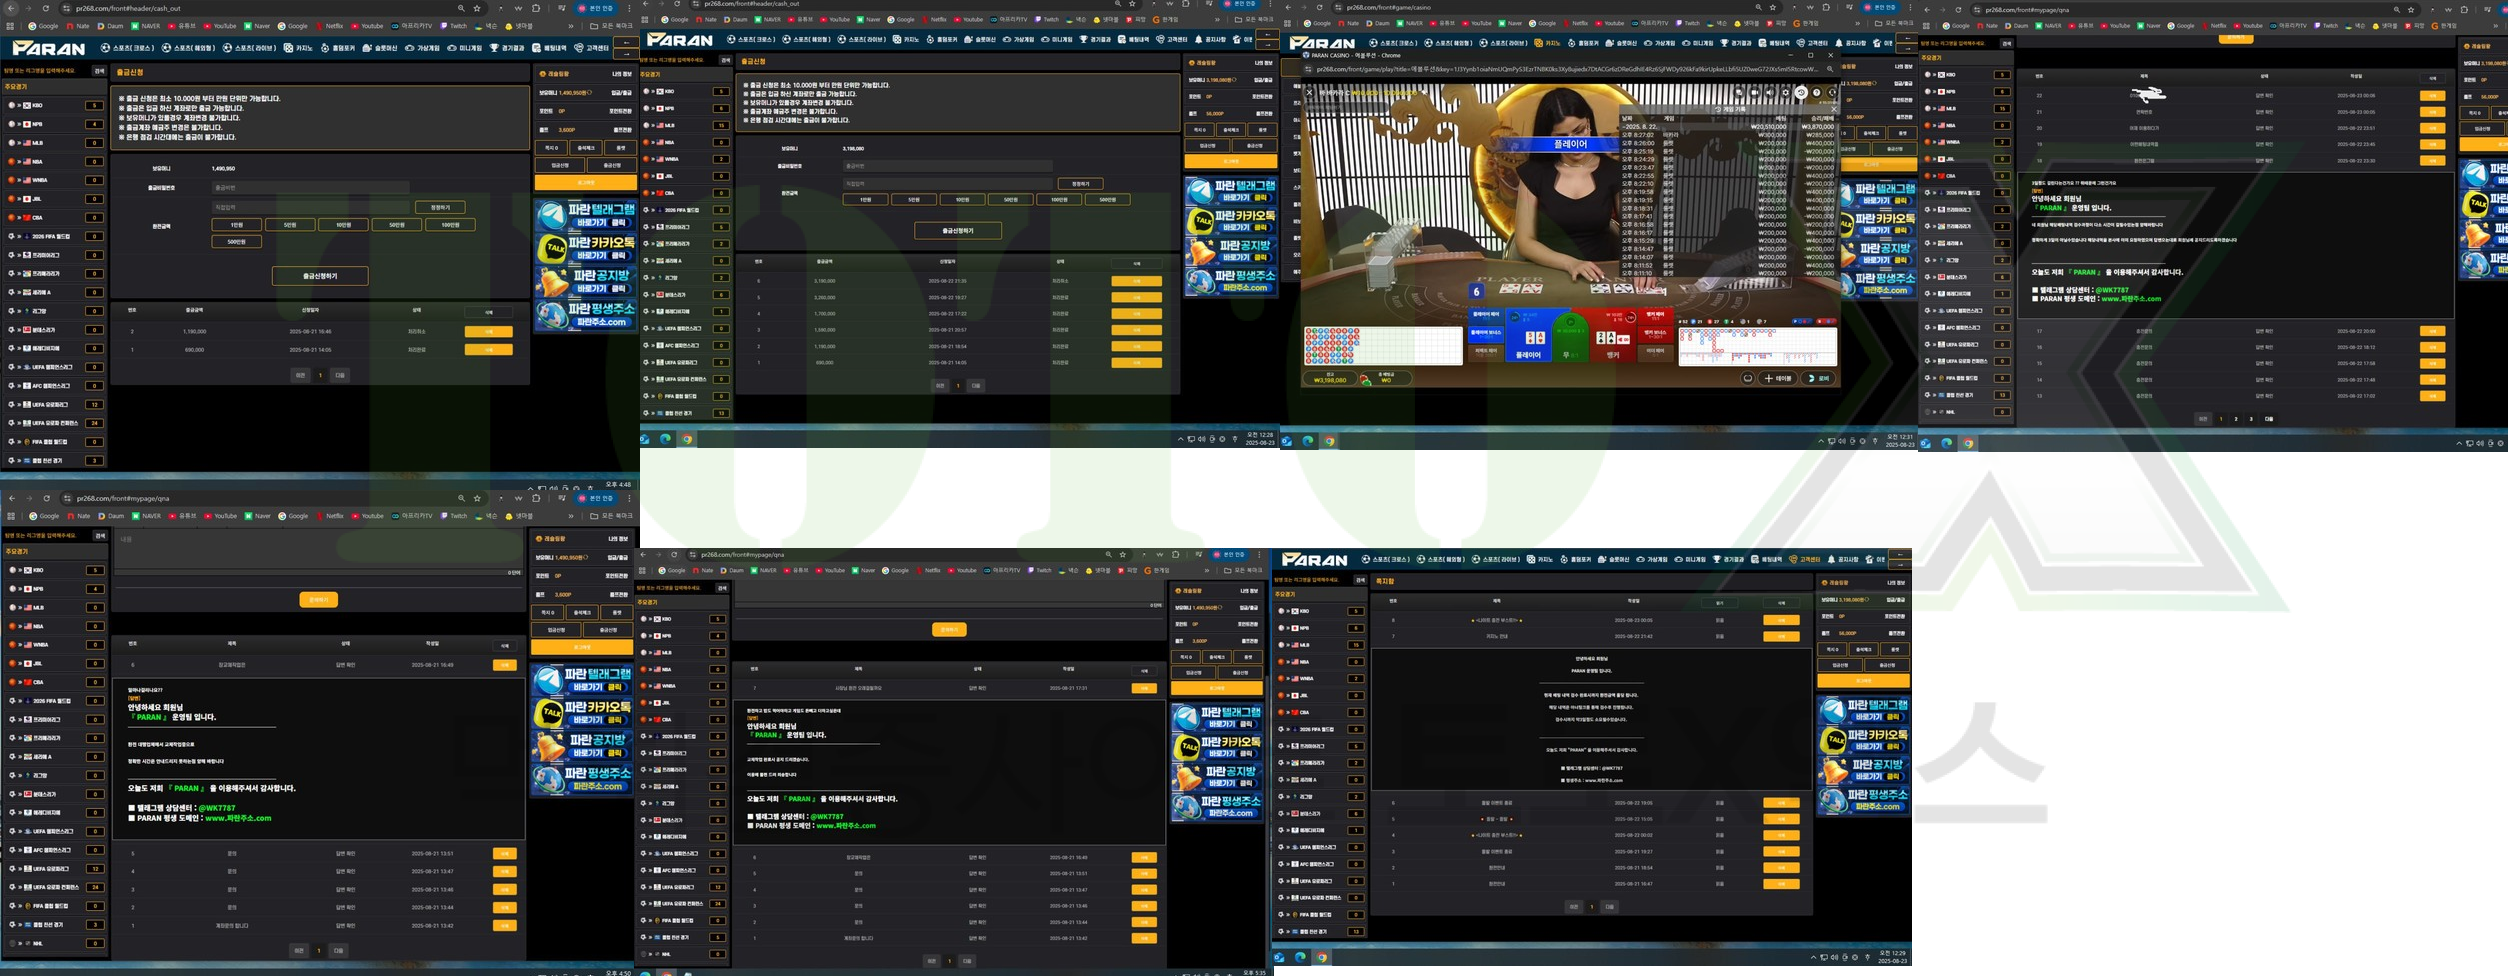Viewport: 2508px width, 976px height.
Task: Open 미니게임 menu in 1,490,950 cash_out window
Action: (x=464, y=48)
